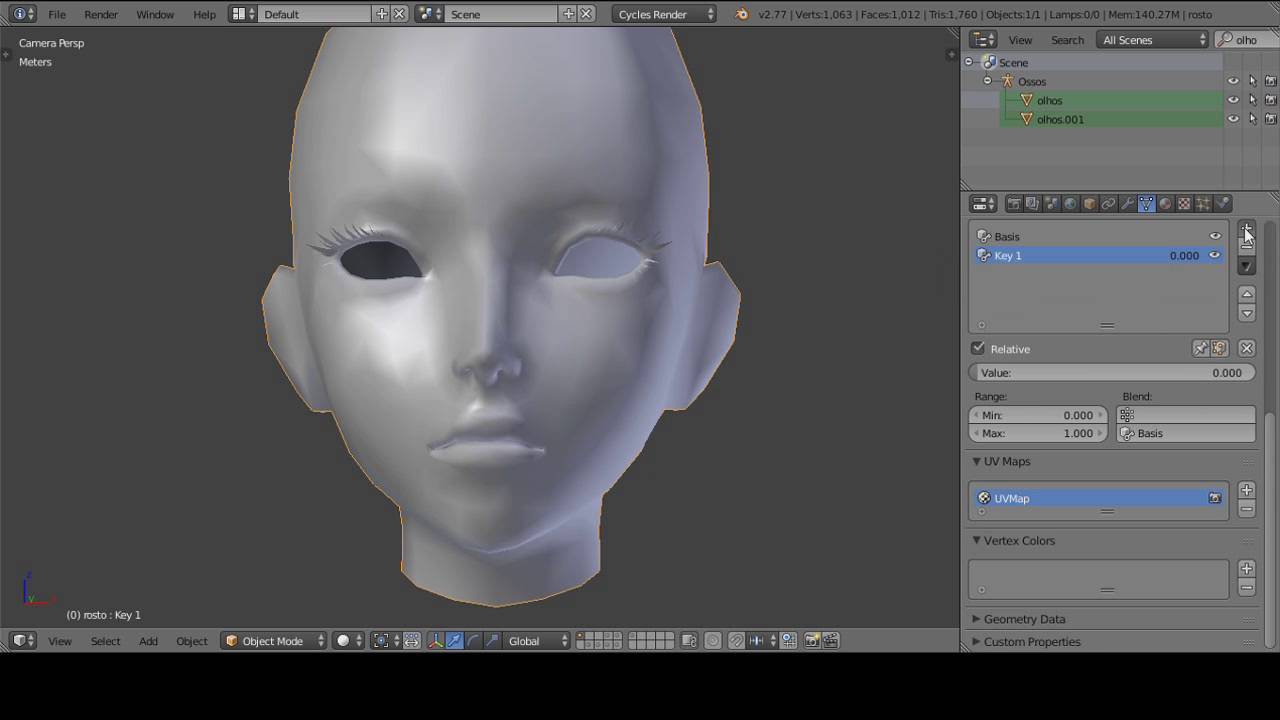Open the Particles properties tab
This screenshot has height=720, width=1280.
click(1203, 204)
